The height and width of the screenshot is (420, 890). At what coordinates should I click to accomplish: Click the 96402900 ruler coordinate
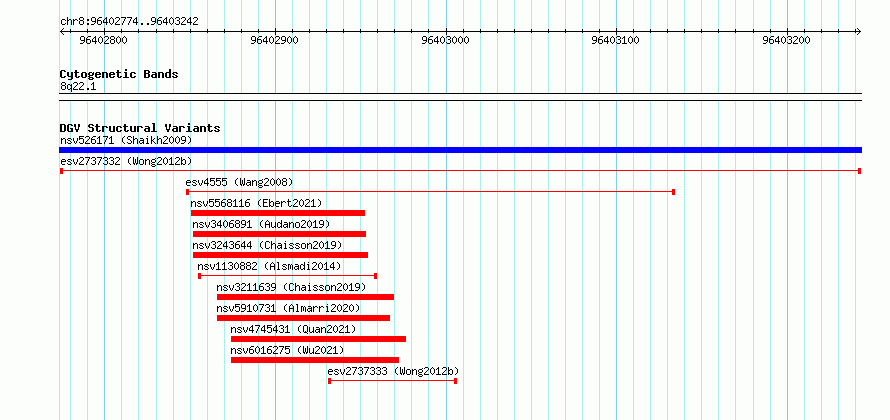[274, 40]
